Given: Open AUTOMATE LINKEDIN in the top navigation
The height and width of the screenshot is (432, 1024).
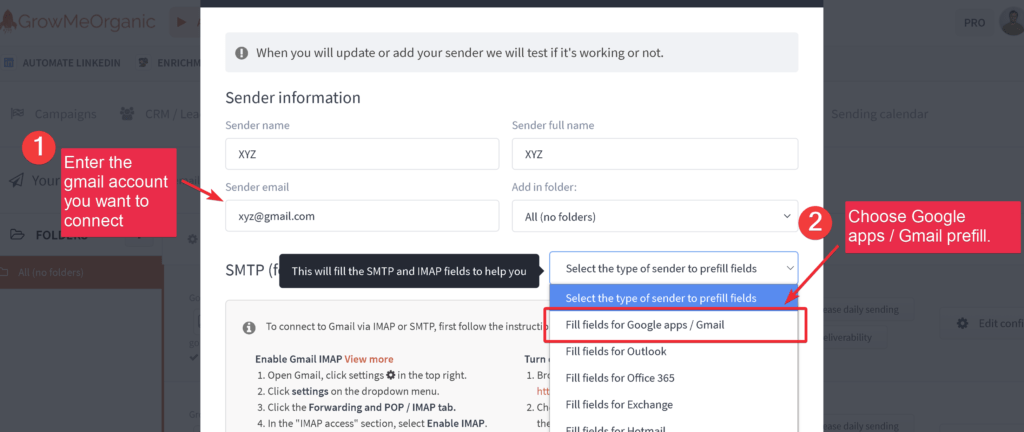Looking at the screenshot, I should [x=72, y=63].
